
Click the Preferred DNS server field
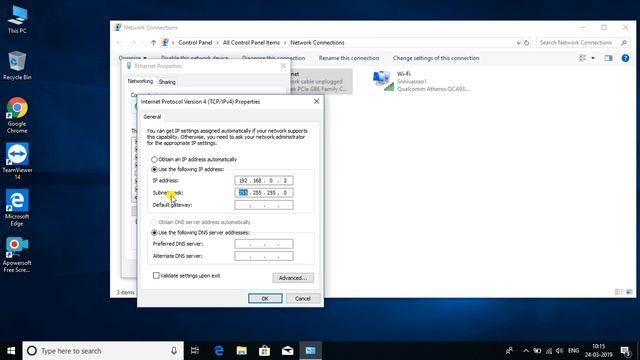[264, 244]
